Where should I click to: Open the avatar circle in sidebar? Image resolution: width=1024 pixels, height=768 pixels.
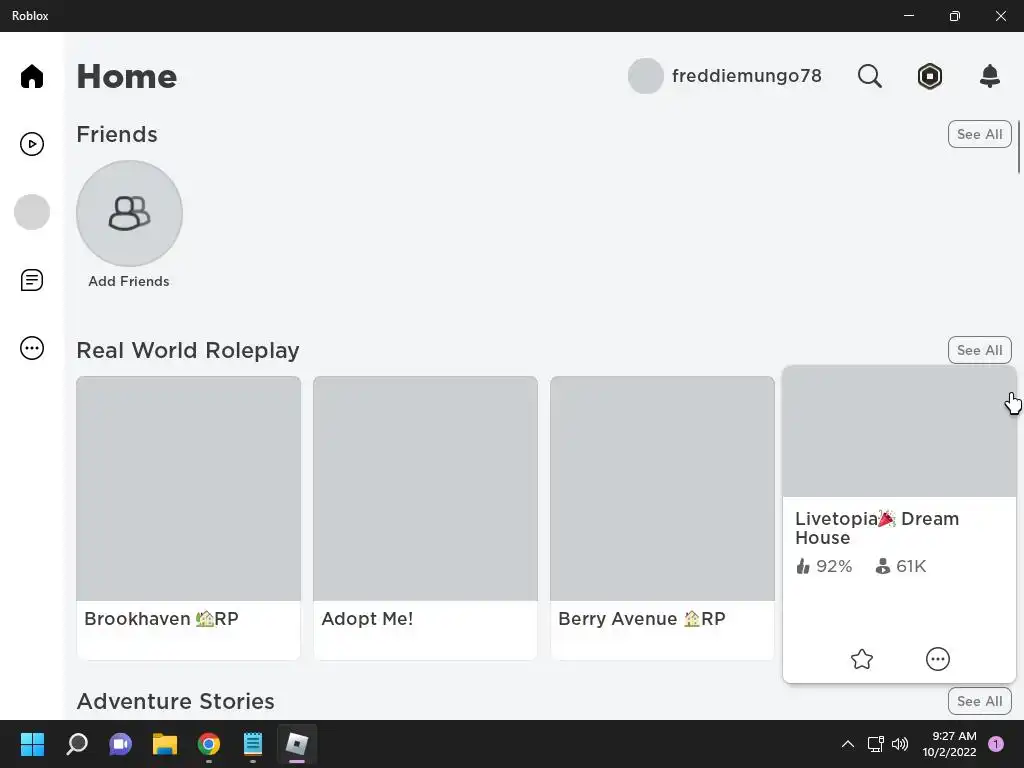(x=31, y=212)
